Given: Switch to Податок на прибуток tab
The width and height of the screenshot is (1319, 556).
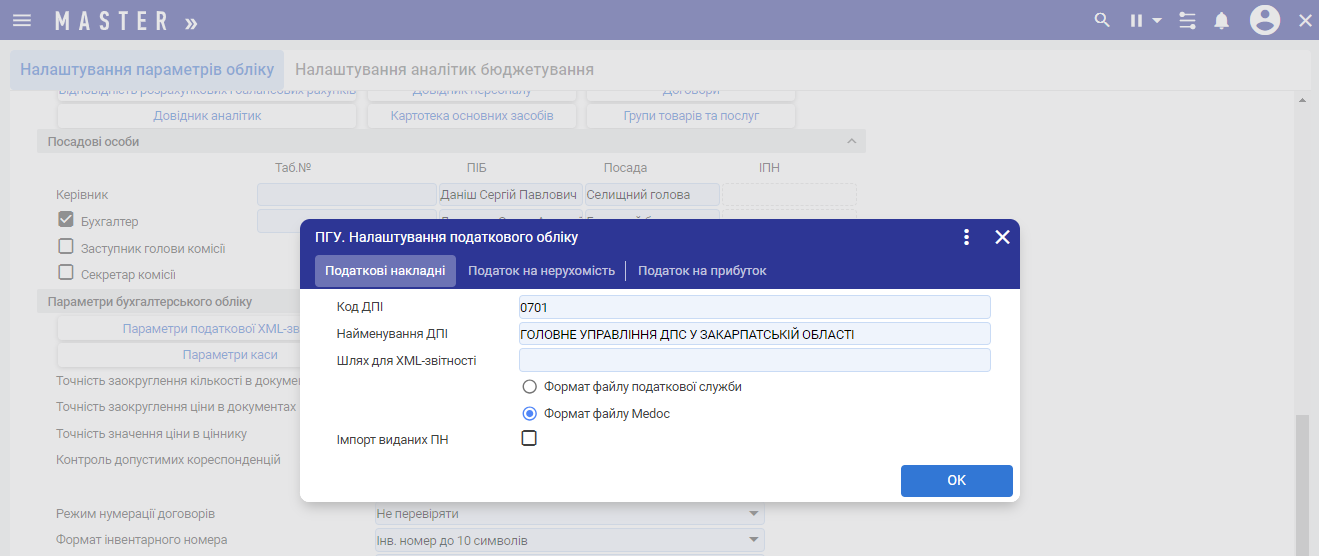Looking at the screenshot, I should pyautogui.click(x=702, y=271).
